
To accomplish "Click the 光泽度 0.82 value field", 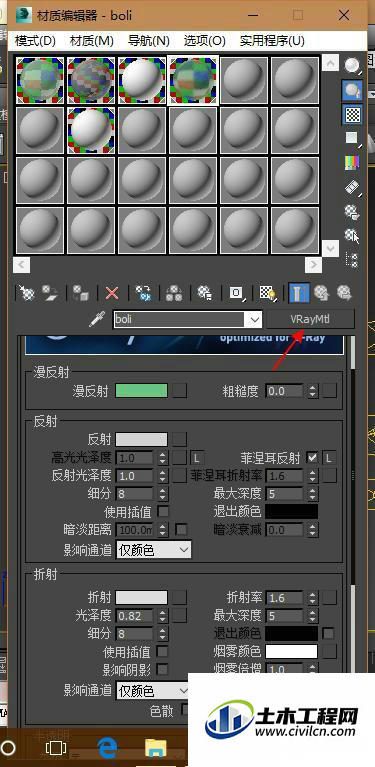I will tap(134, 616).
